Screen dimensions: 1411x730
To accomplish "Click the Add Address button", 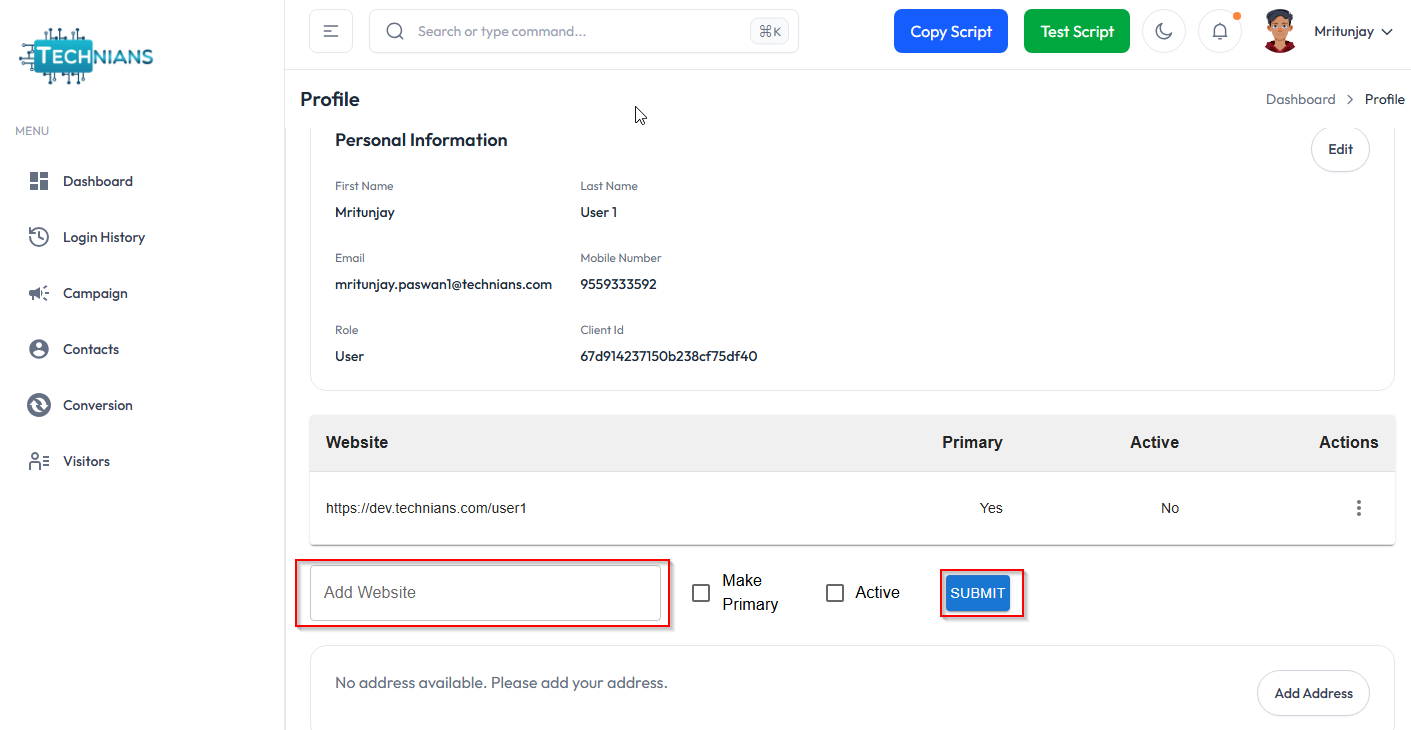I will 1313,693.
